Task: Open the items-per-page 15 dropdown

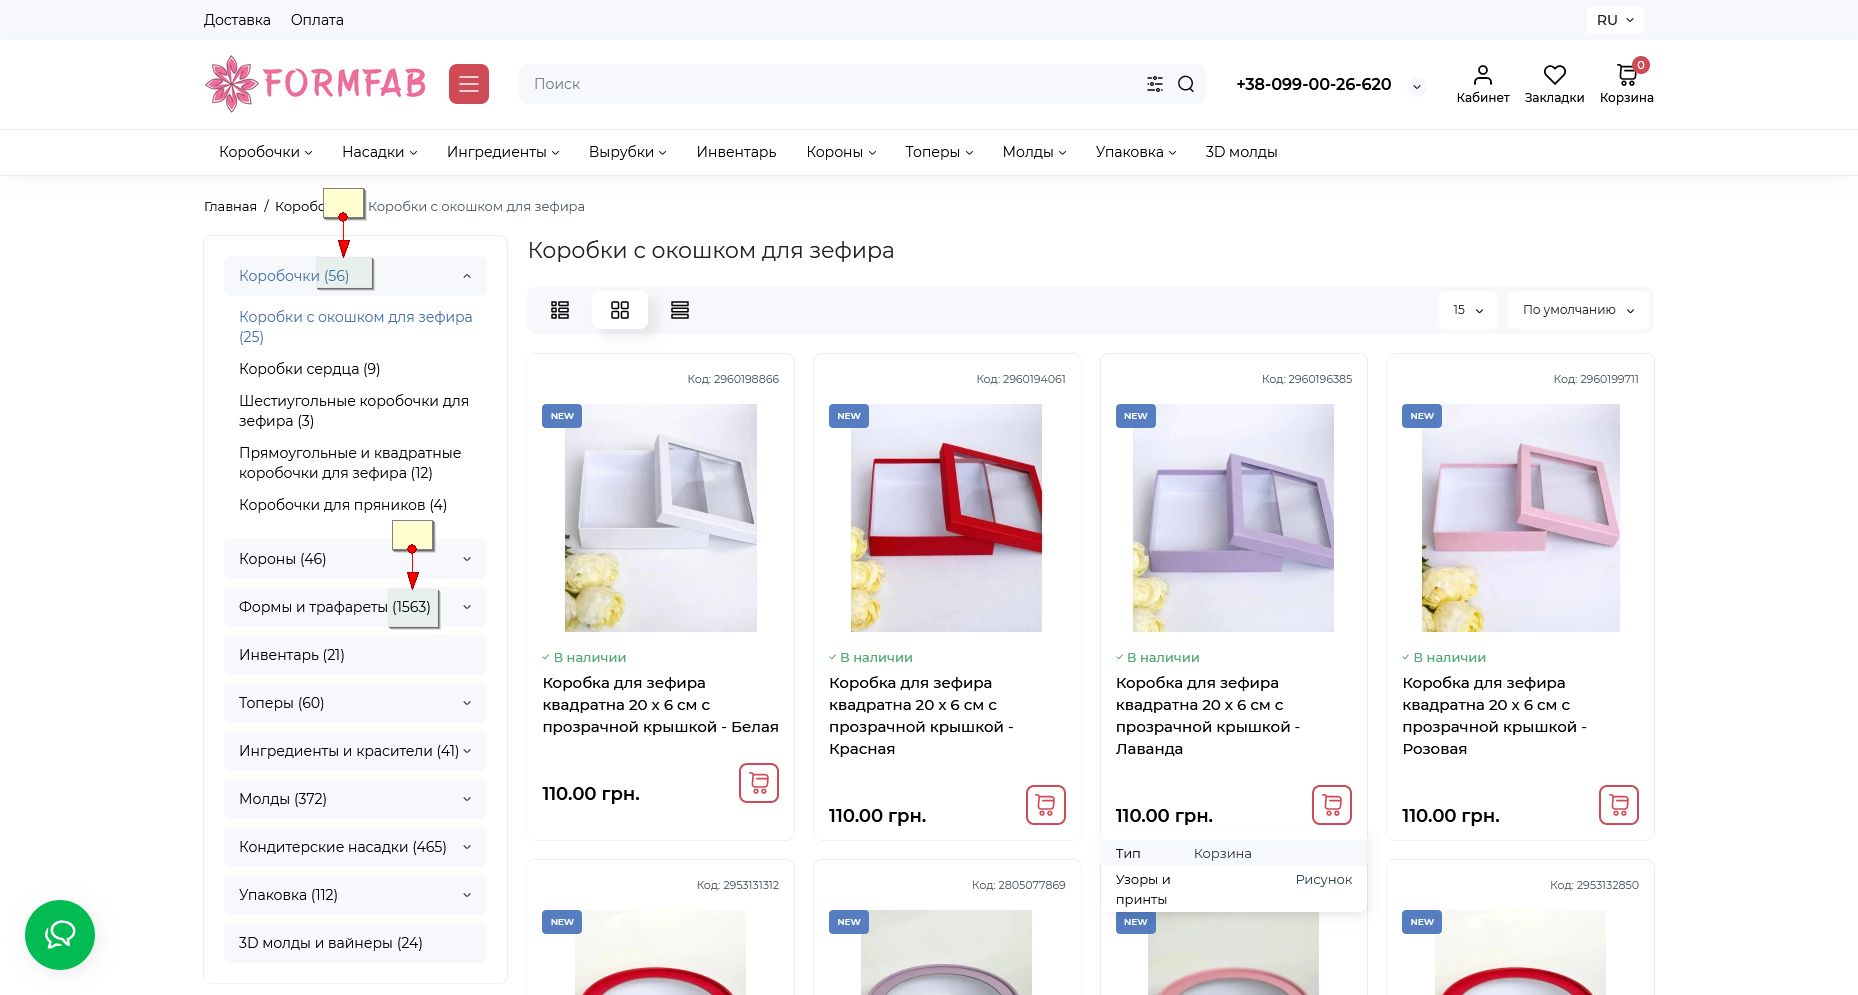Action: [x=1468, y=310]
